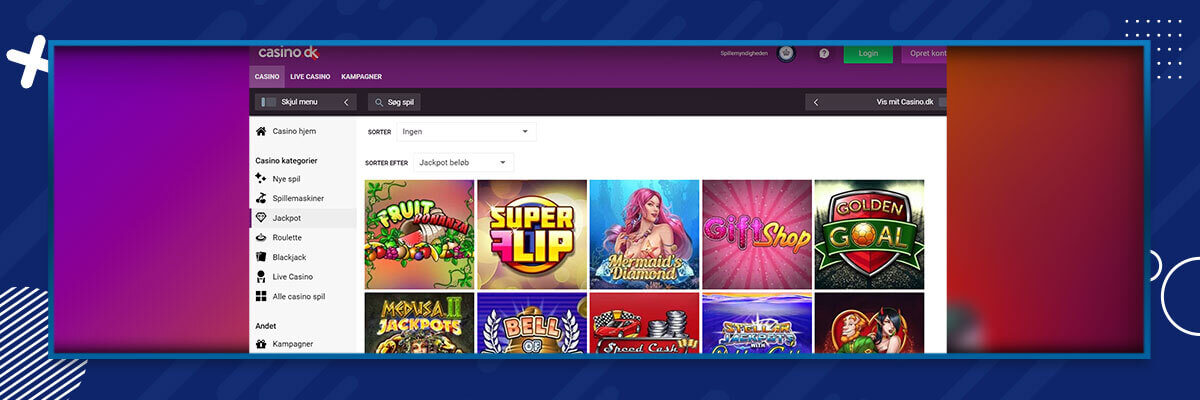The width and height of the screenshot is (1200, 400).
Task: Open the Sorter dropdown showing Ingen
Action: pos(466,131)
